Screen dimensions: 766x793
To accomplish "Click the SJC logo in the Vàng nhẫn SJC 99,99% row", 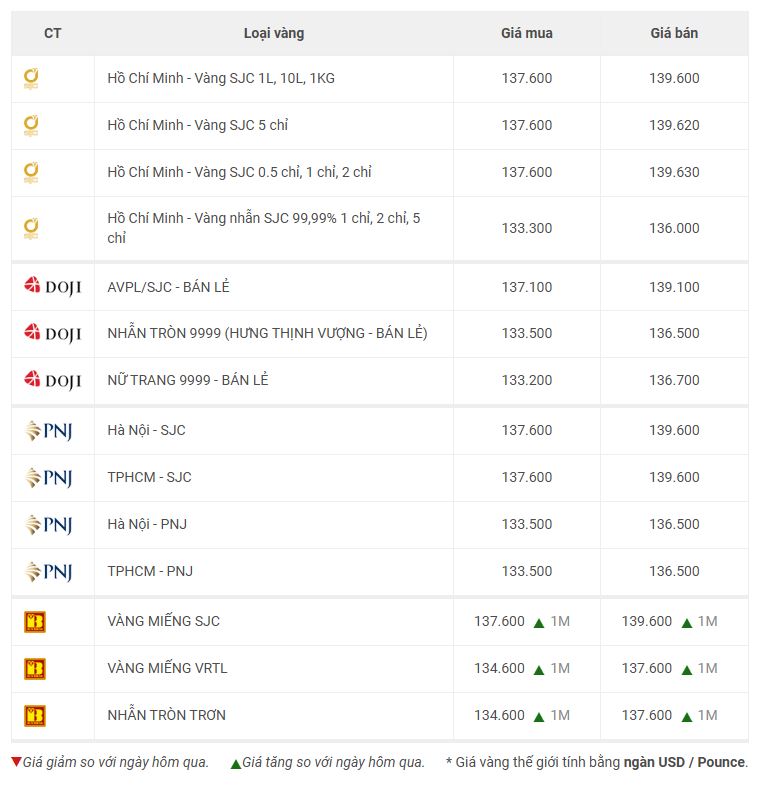I will click(x=31, y=228).
